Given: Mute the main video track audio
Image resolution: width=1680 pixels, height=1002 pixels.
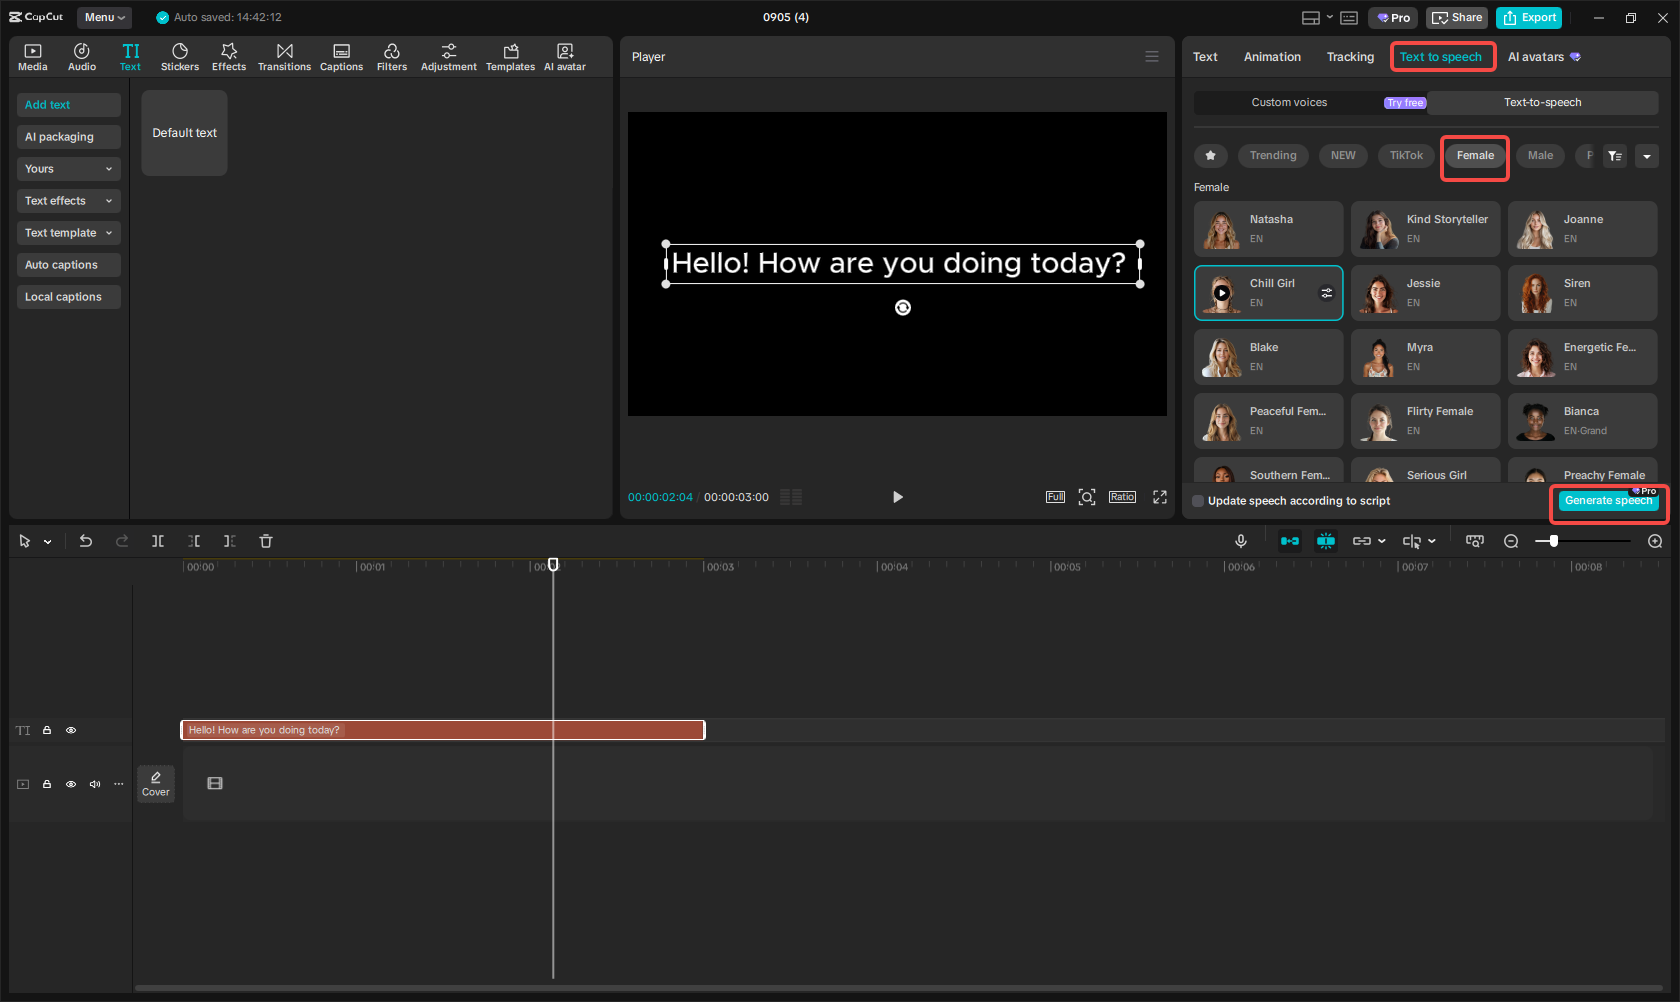Looking at the screenshot, I should coord(95,784).
